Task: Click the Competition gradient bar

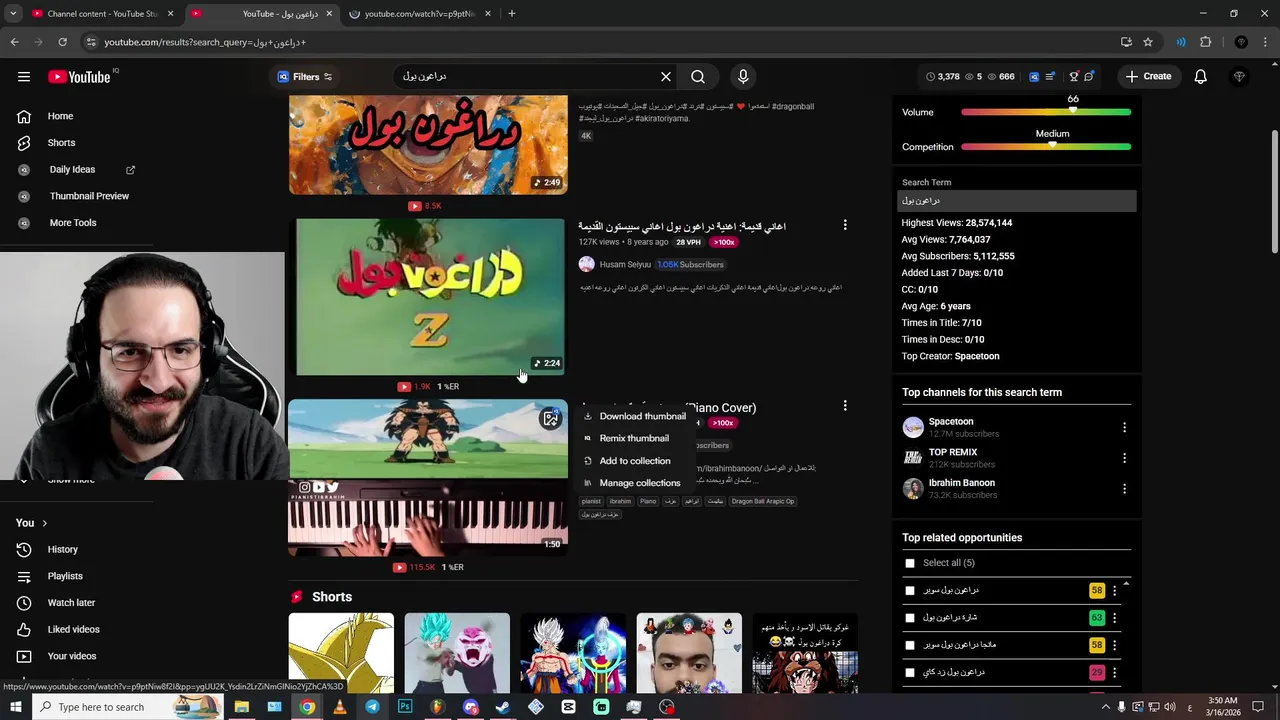Action: 1046,147
